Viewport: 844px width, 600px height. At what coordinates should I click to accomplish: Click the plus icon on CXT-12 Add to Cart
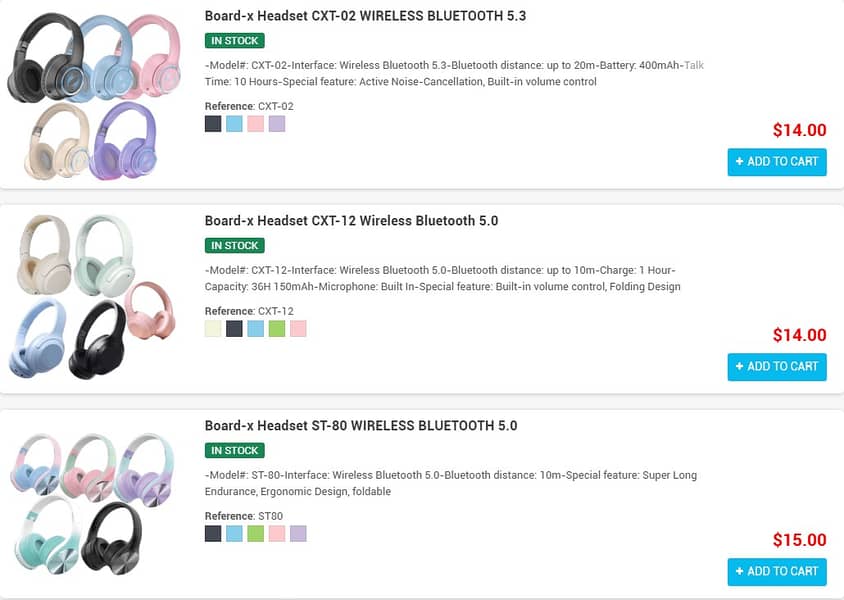738,367
